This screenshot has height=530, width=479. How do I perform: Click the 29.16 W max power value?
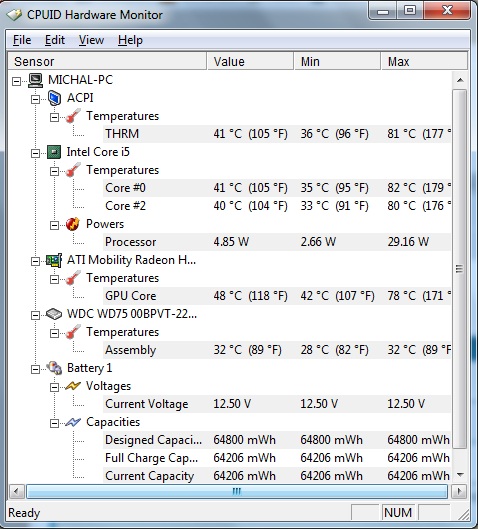point(408,242)
